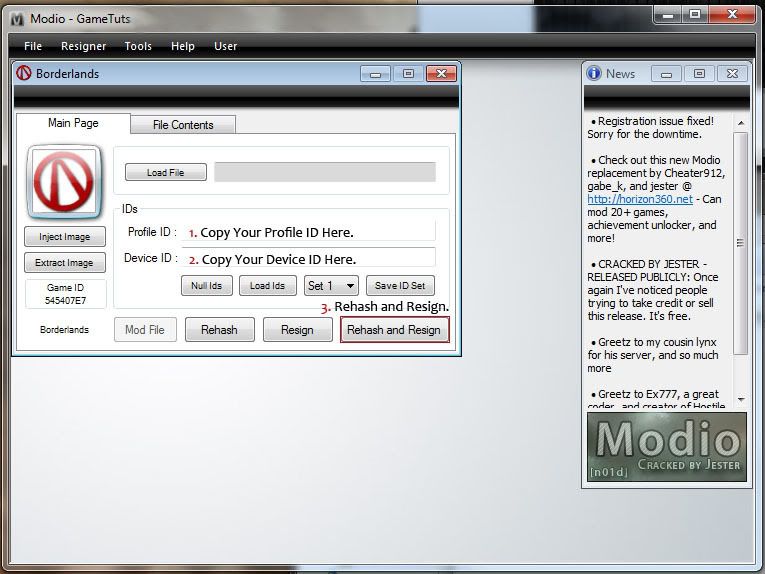Screen dimensions: 765x574
Task: Click the Borderlands game thumbnail image
Action: [64, 182]
